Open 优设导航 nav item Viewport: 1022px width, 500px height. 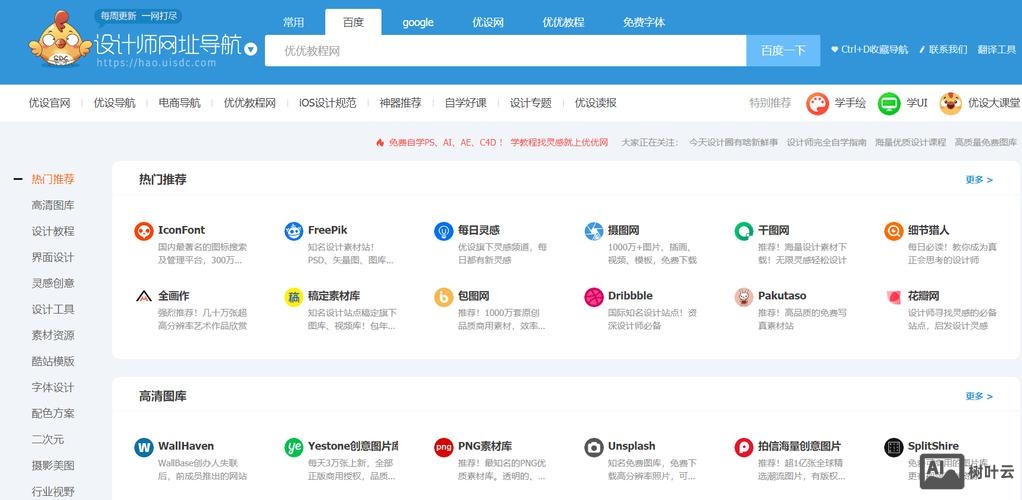coord(114,103)
